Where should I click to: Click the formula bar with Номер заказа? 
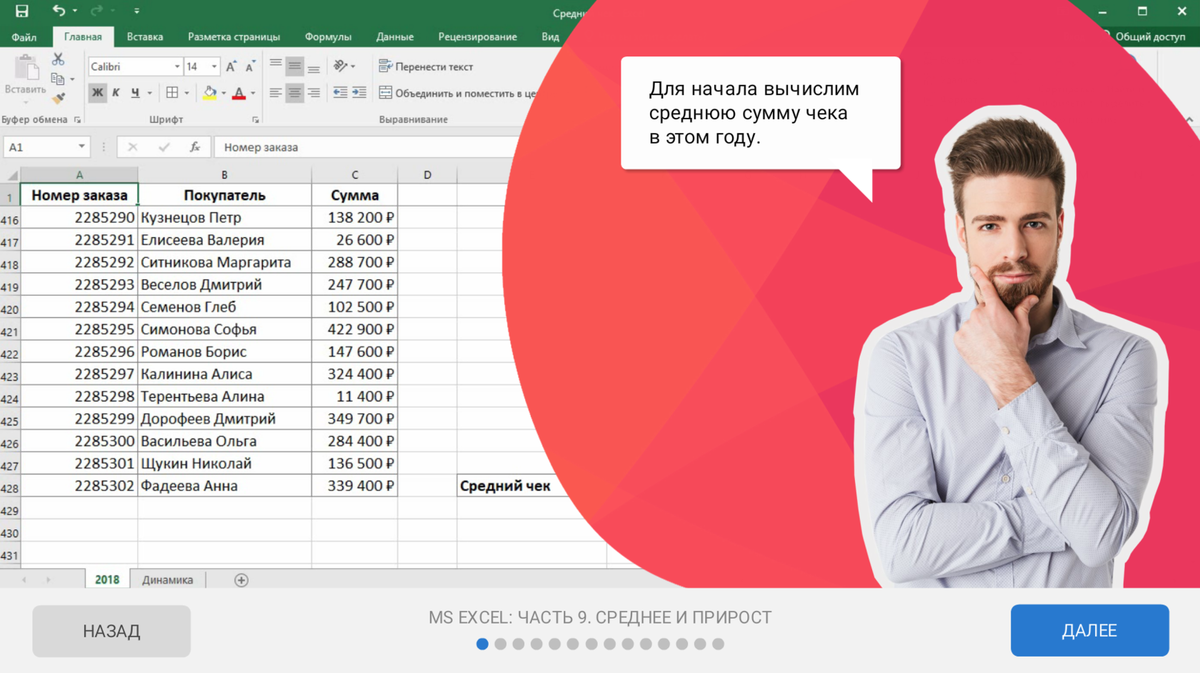[x=366, y=147]
